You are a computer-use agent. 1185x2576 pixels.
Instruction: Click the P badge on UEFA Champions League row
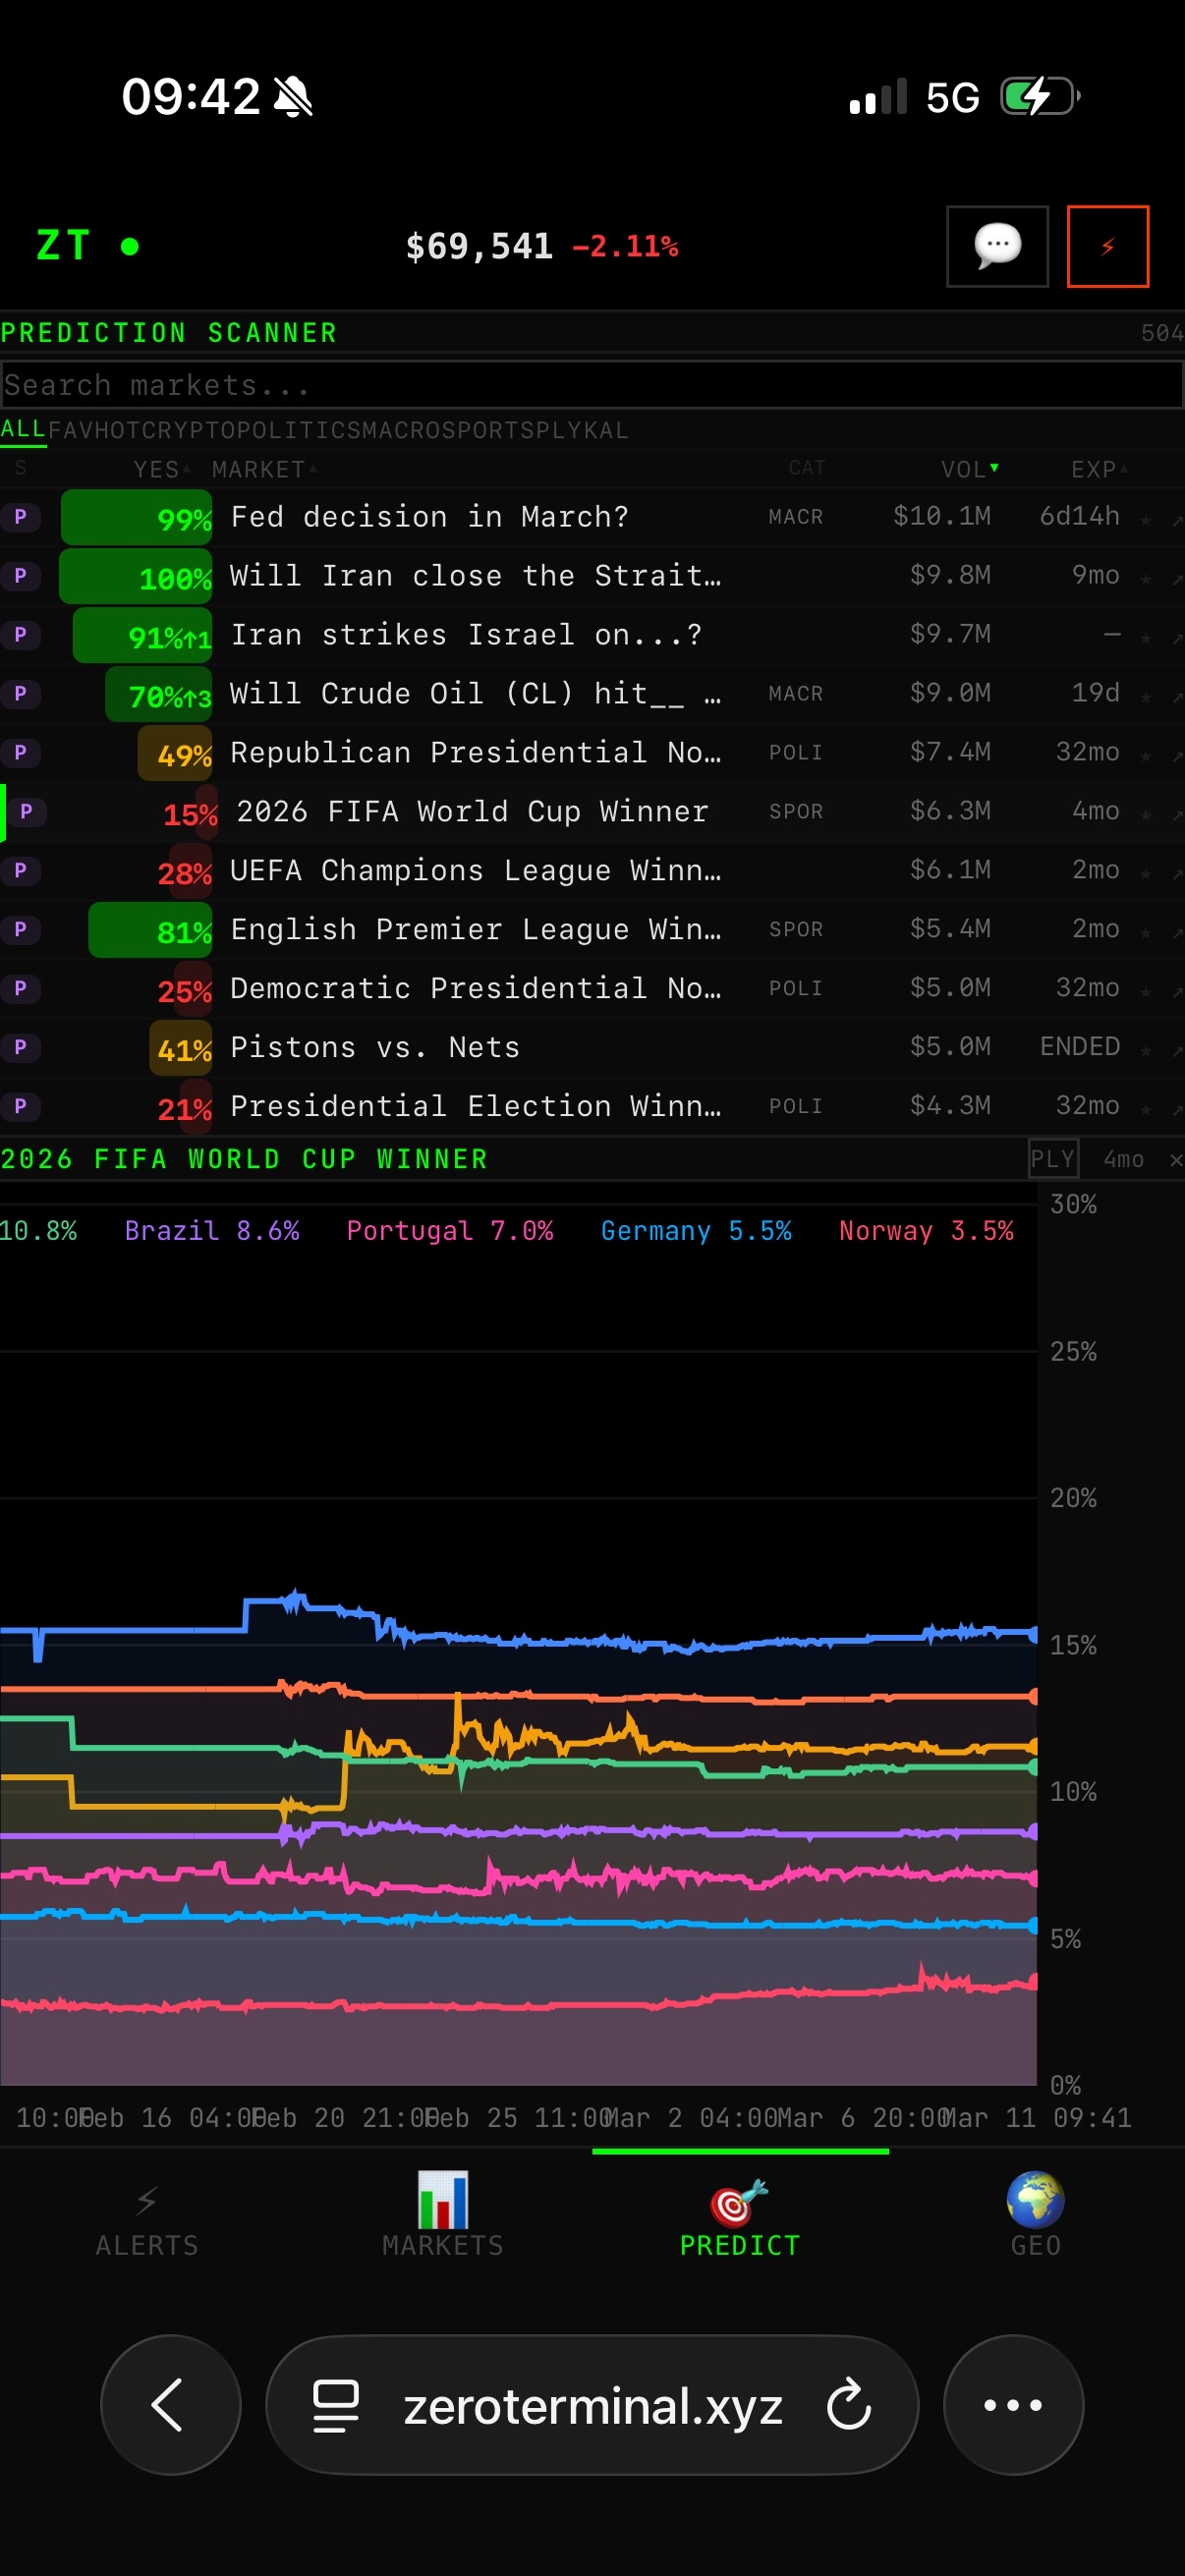click(20, 871)
